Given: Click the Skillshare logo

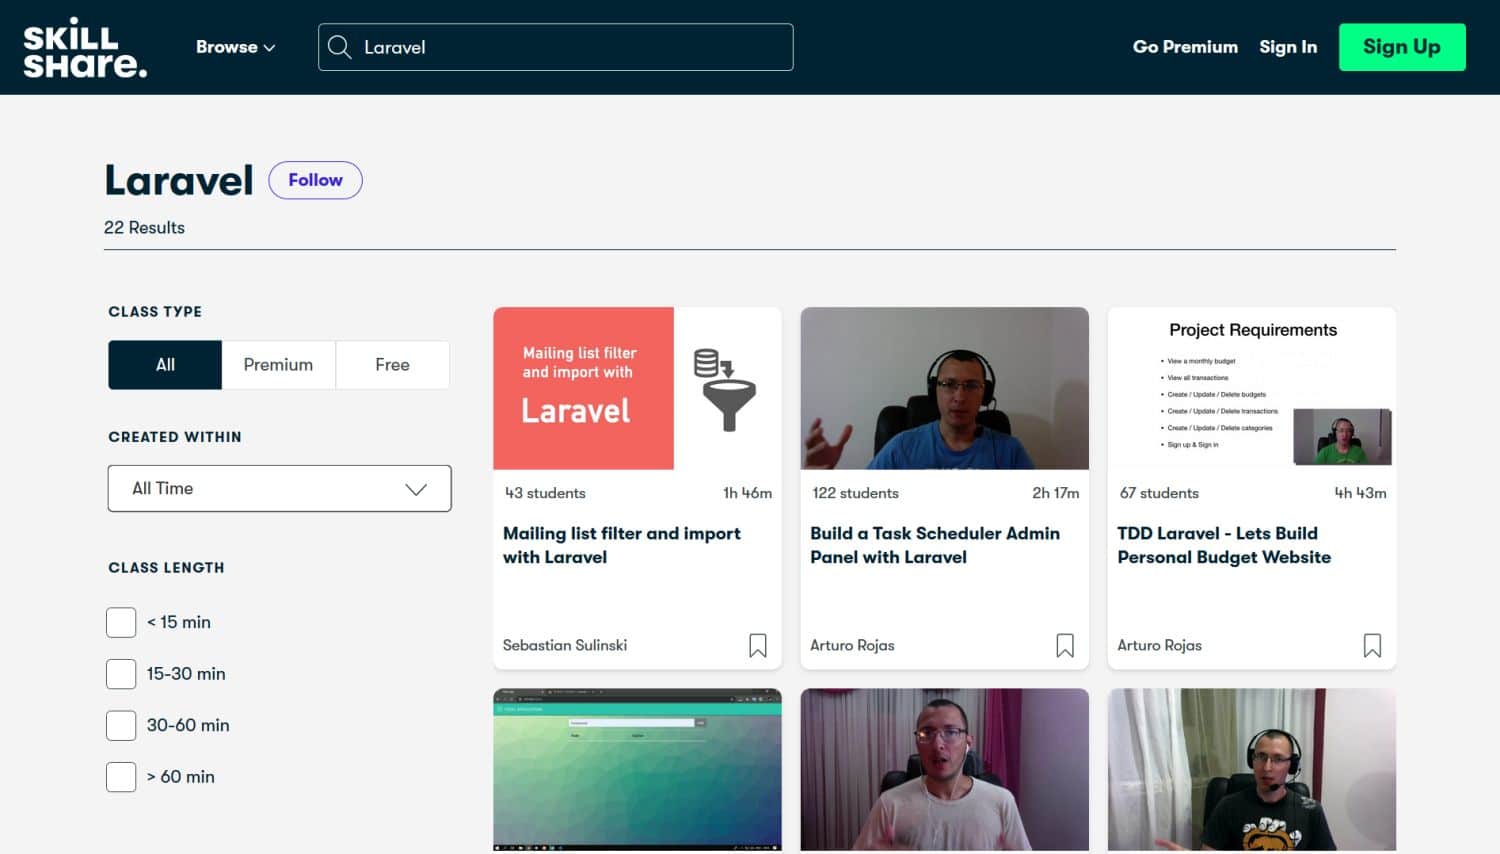Looking at the screenshot, I should pyautogui.click(x=85, y=47).
